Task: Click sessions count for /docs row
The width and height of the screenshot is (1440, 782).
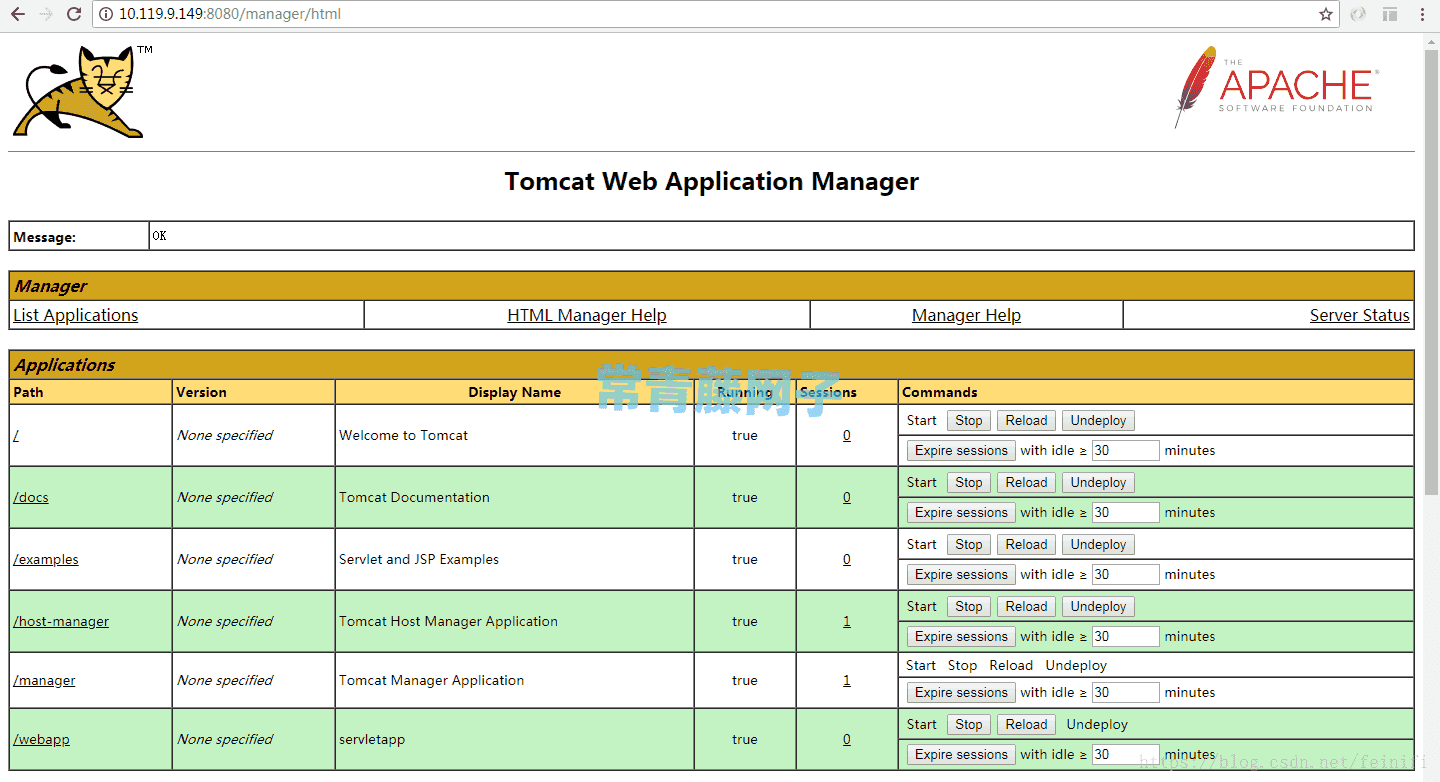Action: point(847,497)
